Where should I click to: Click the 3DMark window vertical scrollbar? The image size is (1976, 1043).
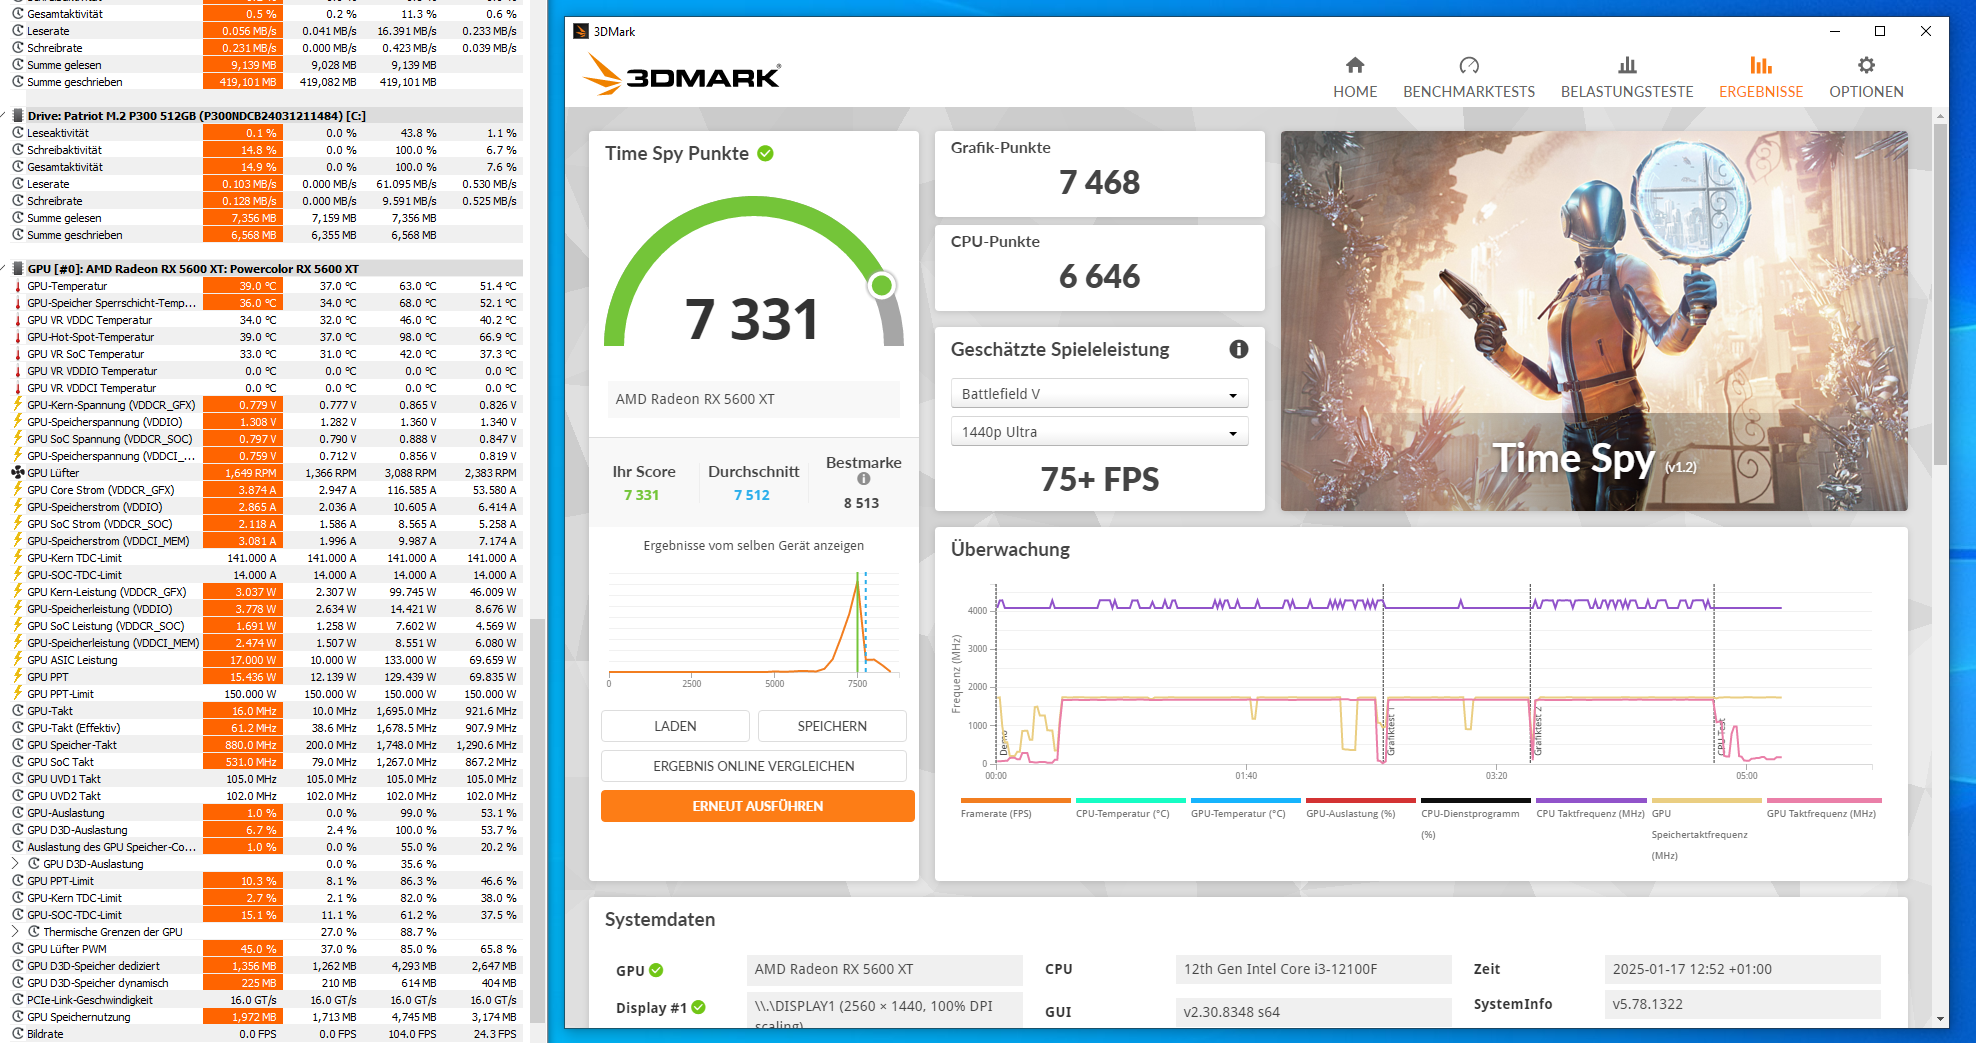[1940, 295]
